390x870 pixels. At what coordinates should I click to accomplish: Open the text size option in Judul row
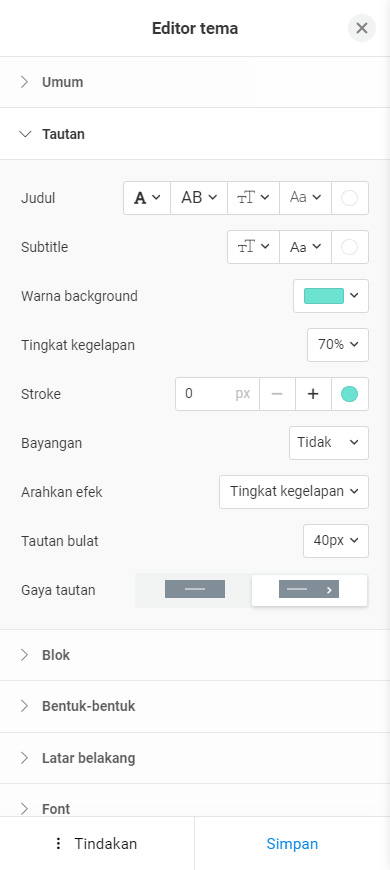click(254, 198)
